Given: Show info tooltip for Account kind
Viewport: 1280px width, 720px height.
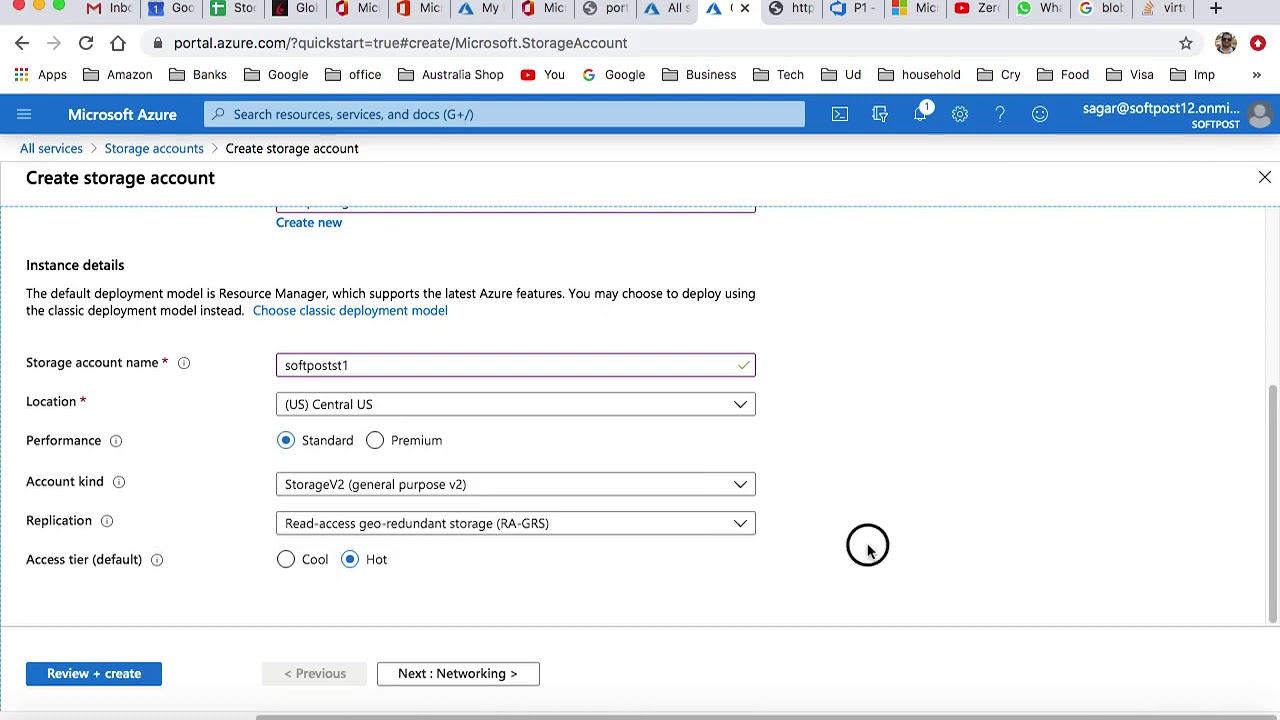Looking at the screenshot, I should tap(119, 482).
